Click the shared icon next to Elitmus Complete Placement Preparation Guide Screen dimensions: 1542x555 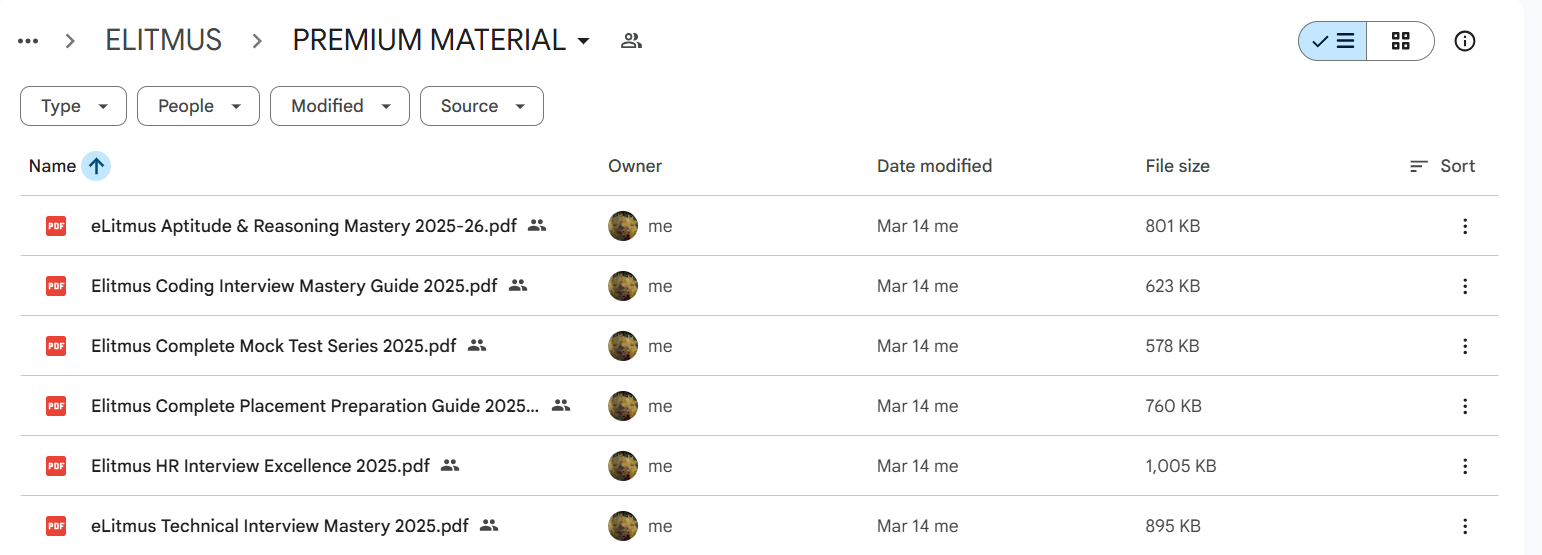(x=561, y=406)
